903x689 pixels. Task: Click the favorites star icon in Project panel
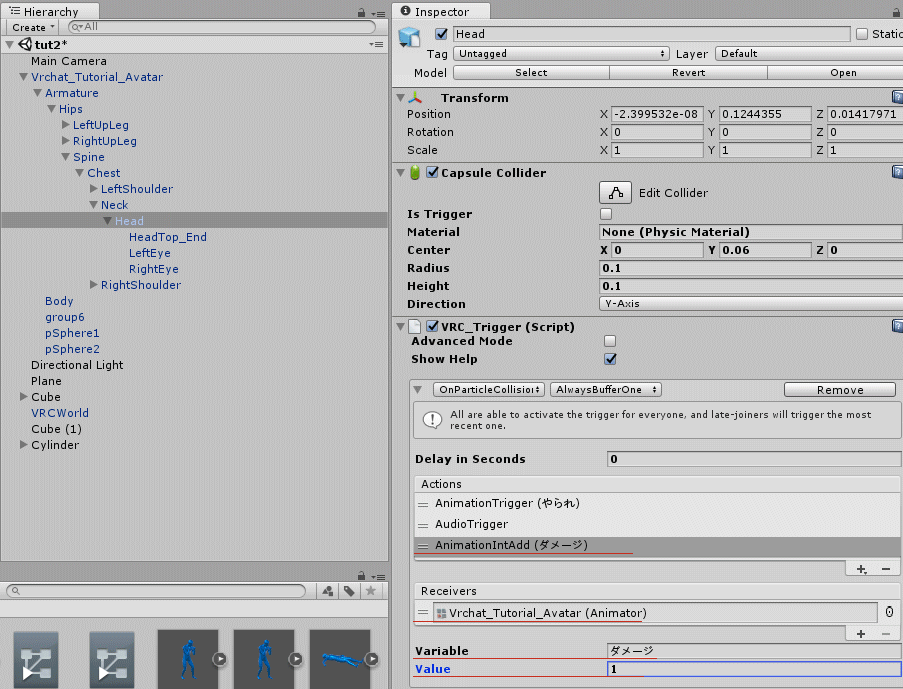(370, 591)
